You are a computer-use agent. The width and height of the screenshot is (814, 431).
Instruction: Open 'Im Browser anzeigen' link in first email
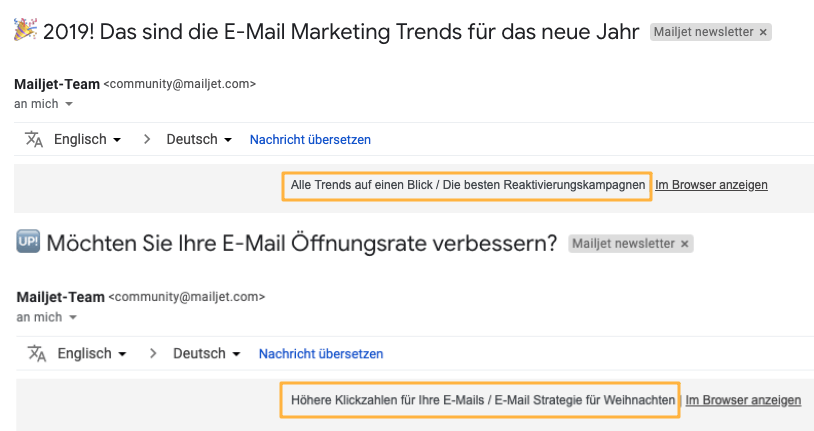[711, 185]
